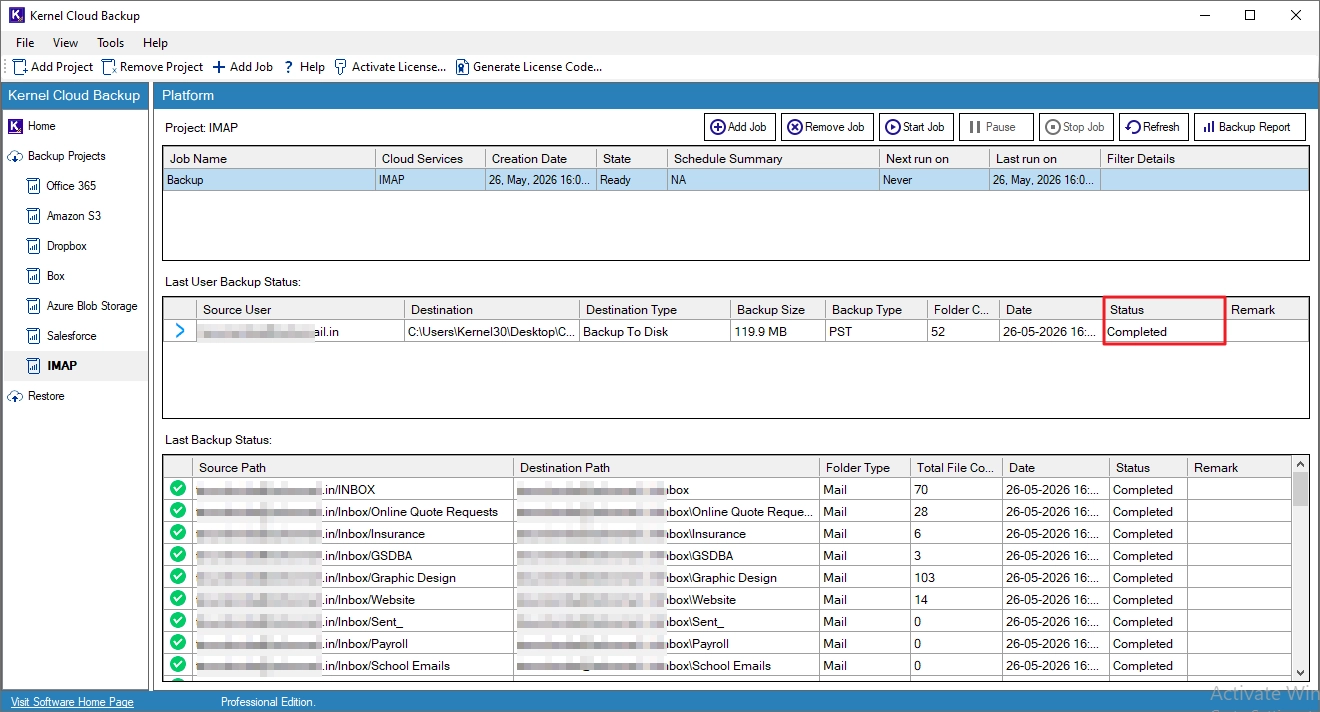1320x712 pixels.
Task: Click the Home icon in sidebar
Action: [x=15, y=126]
